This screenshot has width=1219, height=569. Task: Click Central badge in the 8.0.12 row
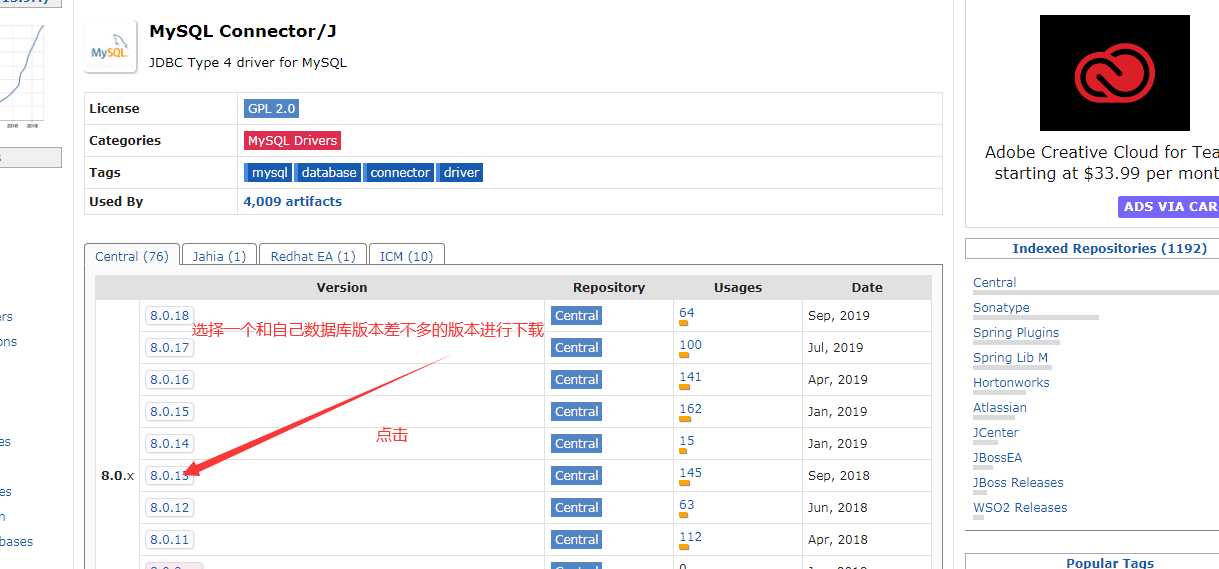click(577, 507)
